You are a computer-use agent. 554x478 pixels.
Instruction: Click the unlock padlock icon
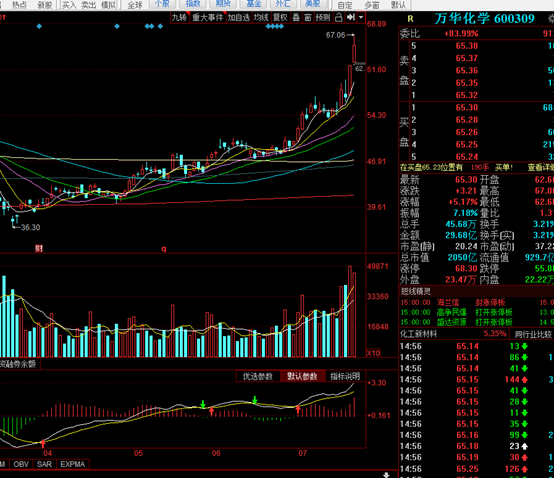click(x=338, y=17)
